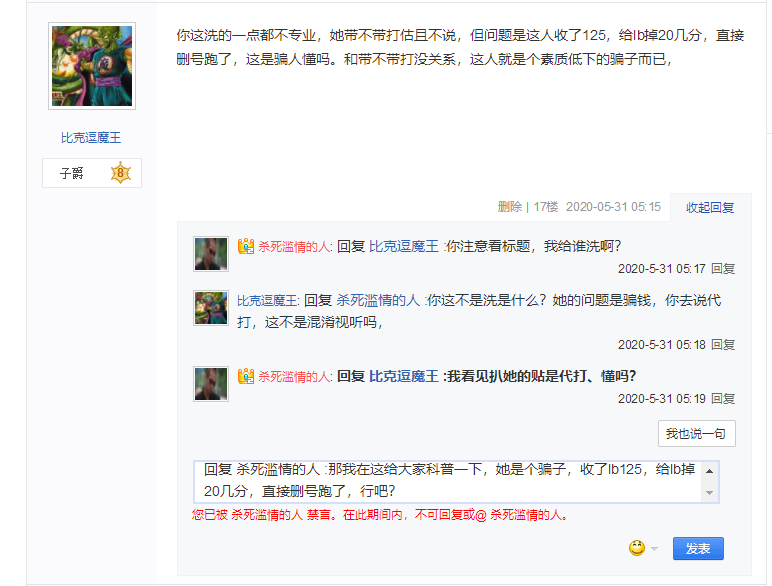Viewport: 772px width, 586px height.
Task: Open 杀死滥情的人 username in first reply
Action: 295,246
